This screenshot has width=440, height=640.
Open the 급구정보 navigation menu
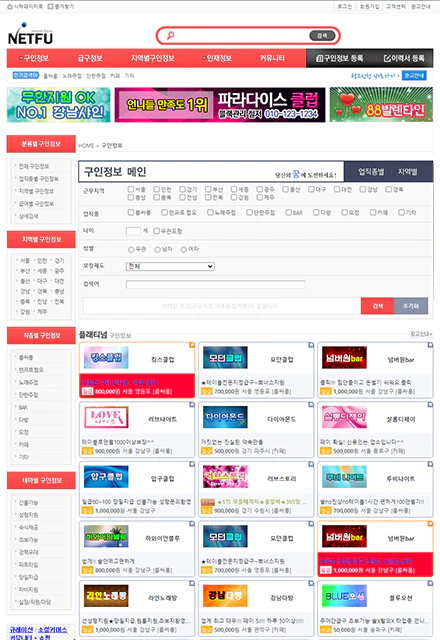click(90, 58)
